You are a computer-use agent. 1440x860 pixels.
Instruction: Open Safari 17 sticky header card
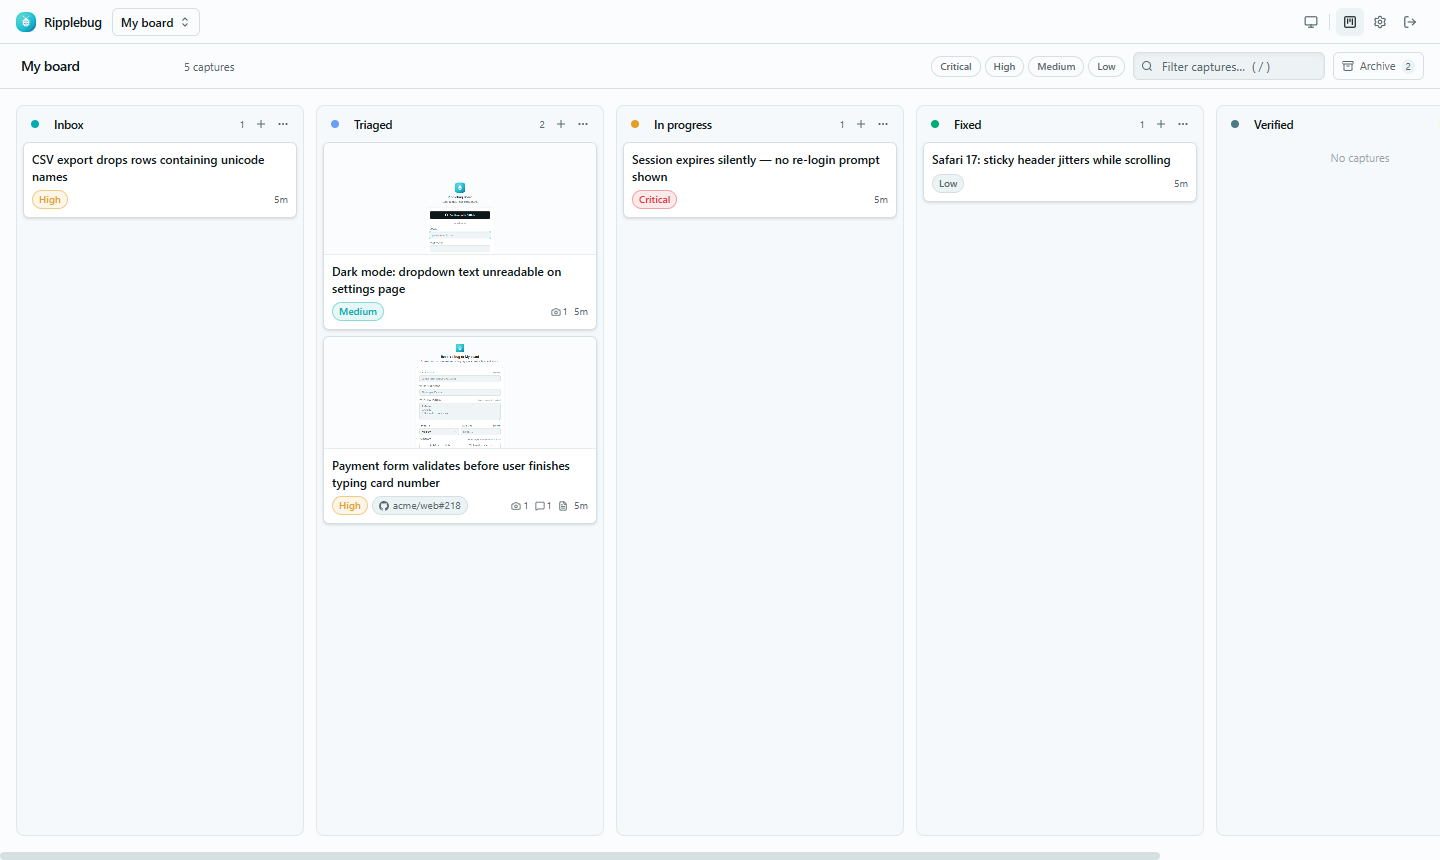pyautogui.click(x=1060, y=172)
